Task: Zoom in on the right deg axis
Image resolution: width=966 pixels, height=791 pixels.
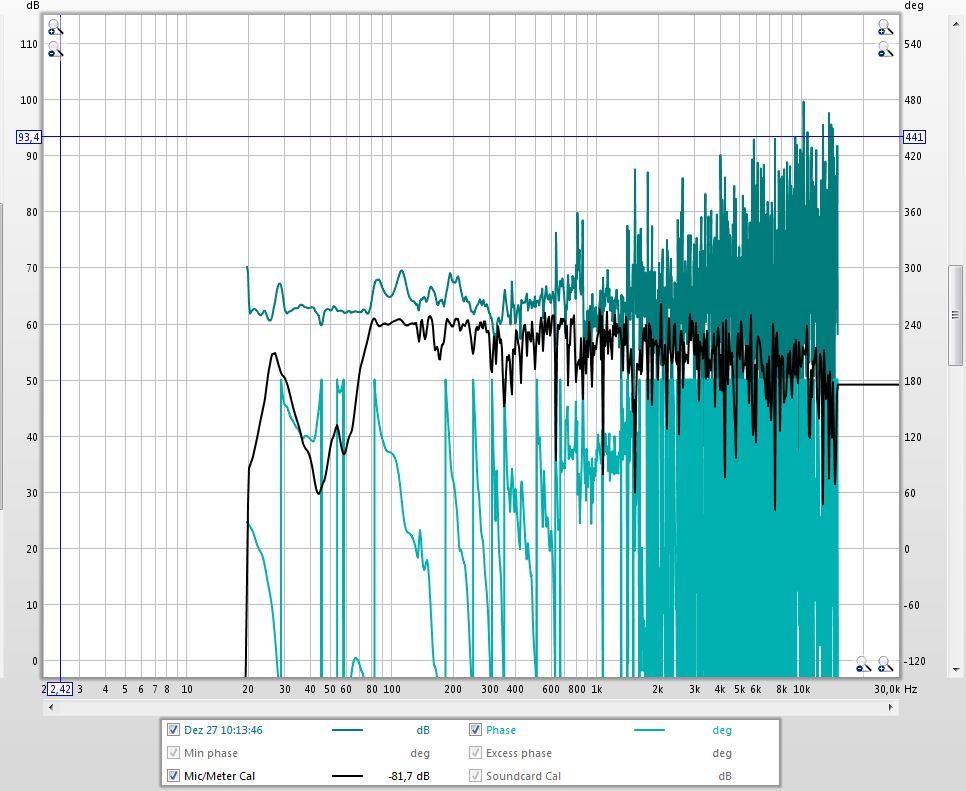Action: [x=885, y=27]
